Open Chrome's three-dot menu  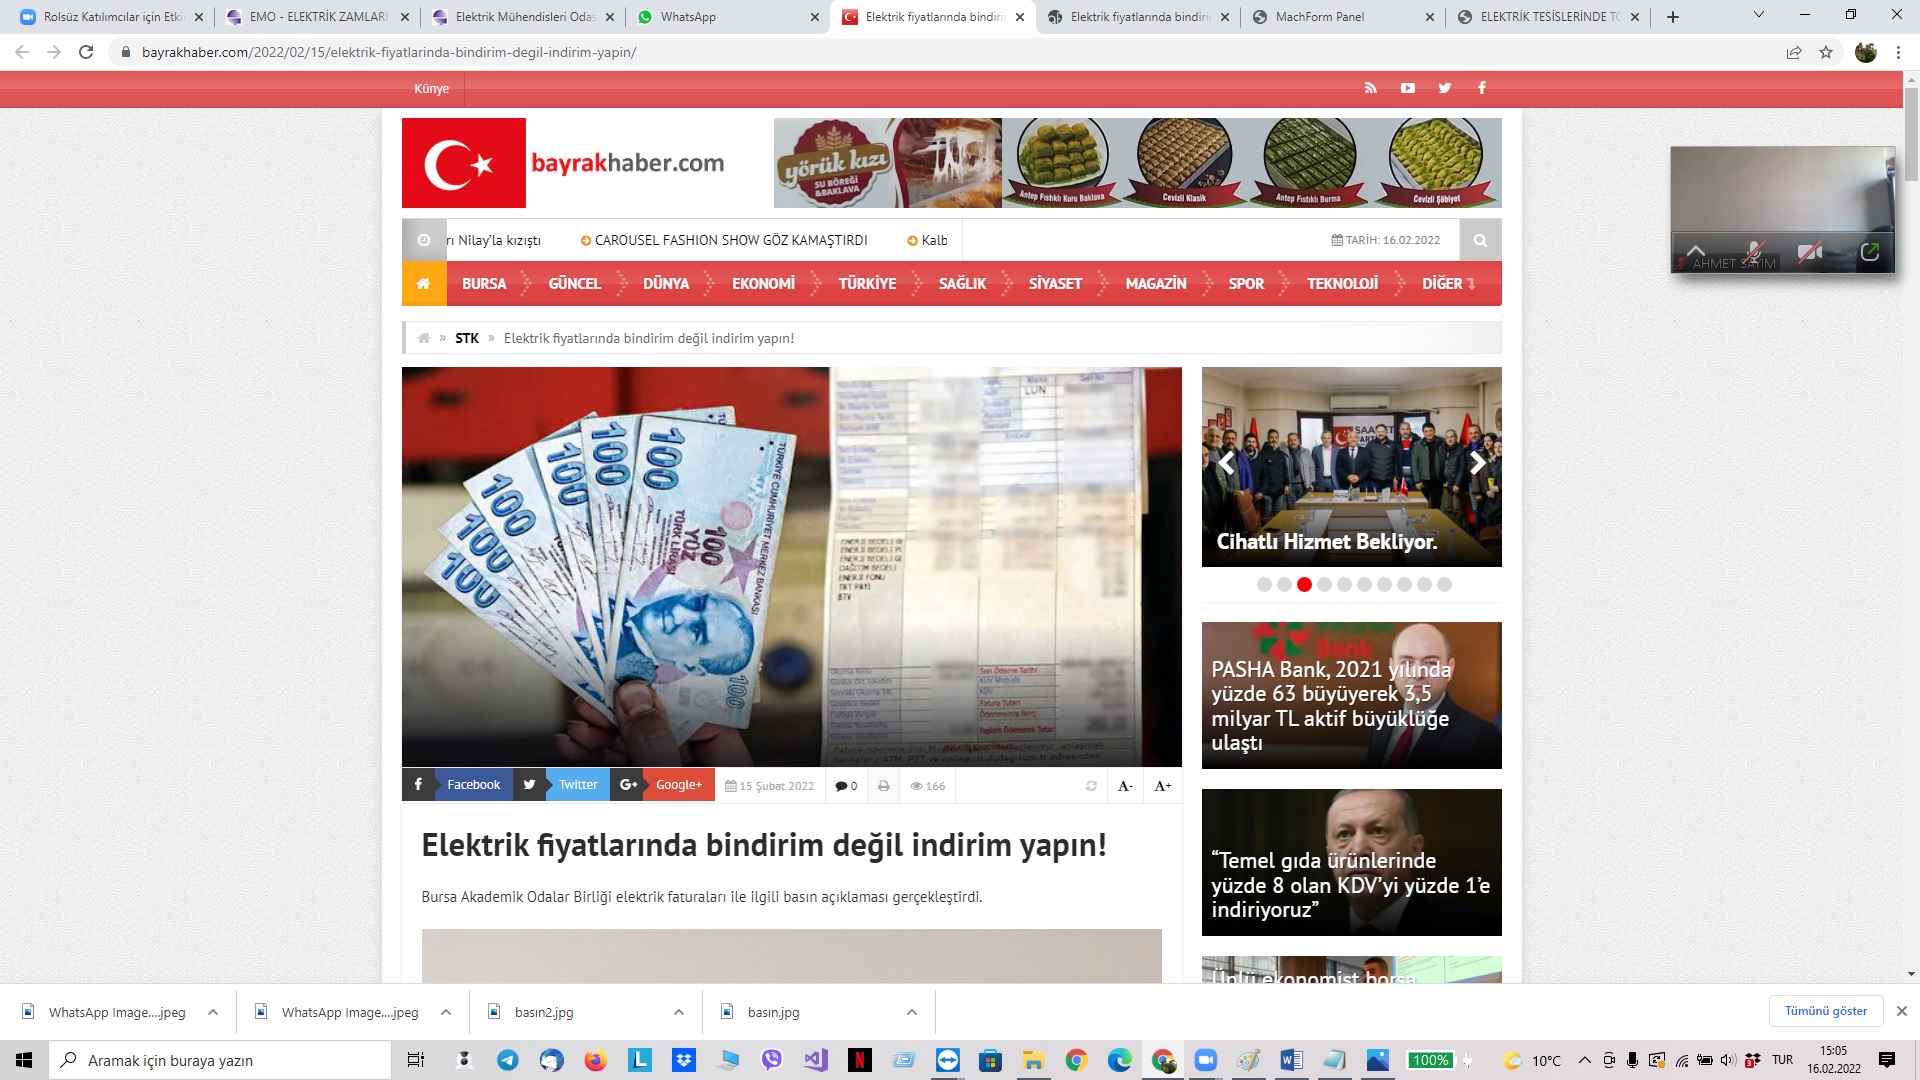(x=1898, y=52)
